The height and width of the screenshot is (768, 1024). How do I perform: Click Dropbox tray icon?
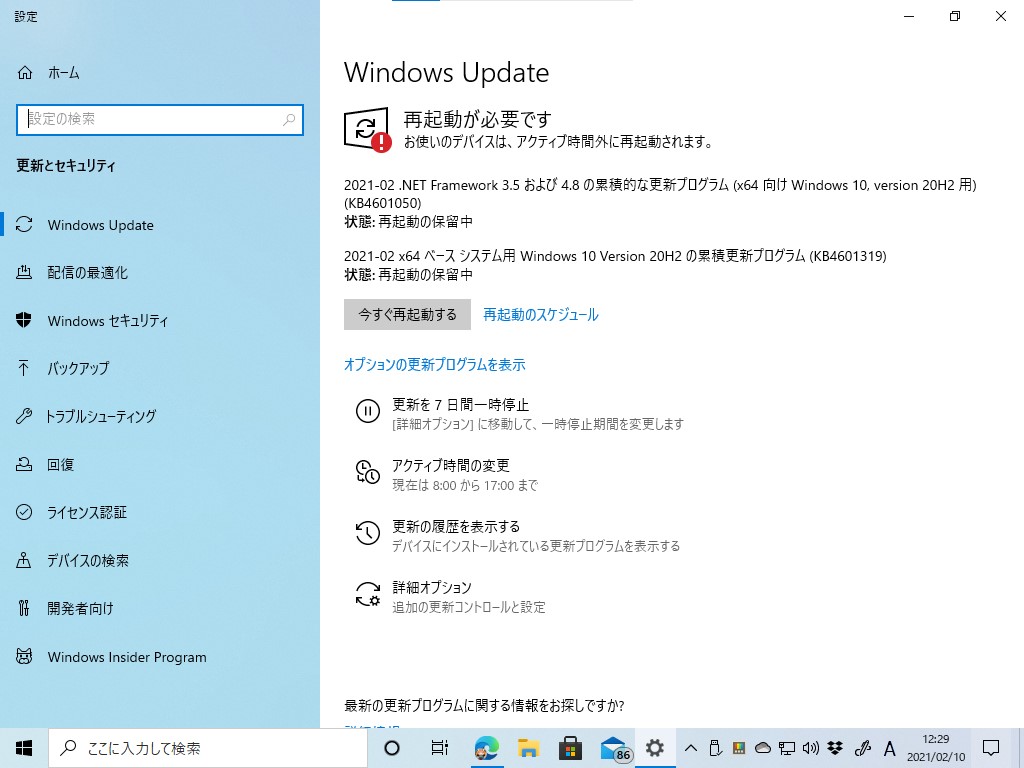(x=835, y=748)
